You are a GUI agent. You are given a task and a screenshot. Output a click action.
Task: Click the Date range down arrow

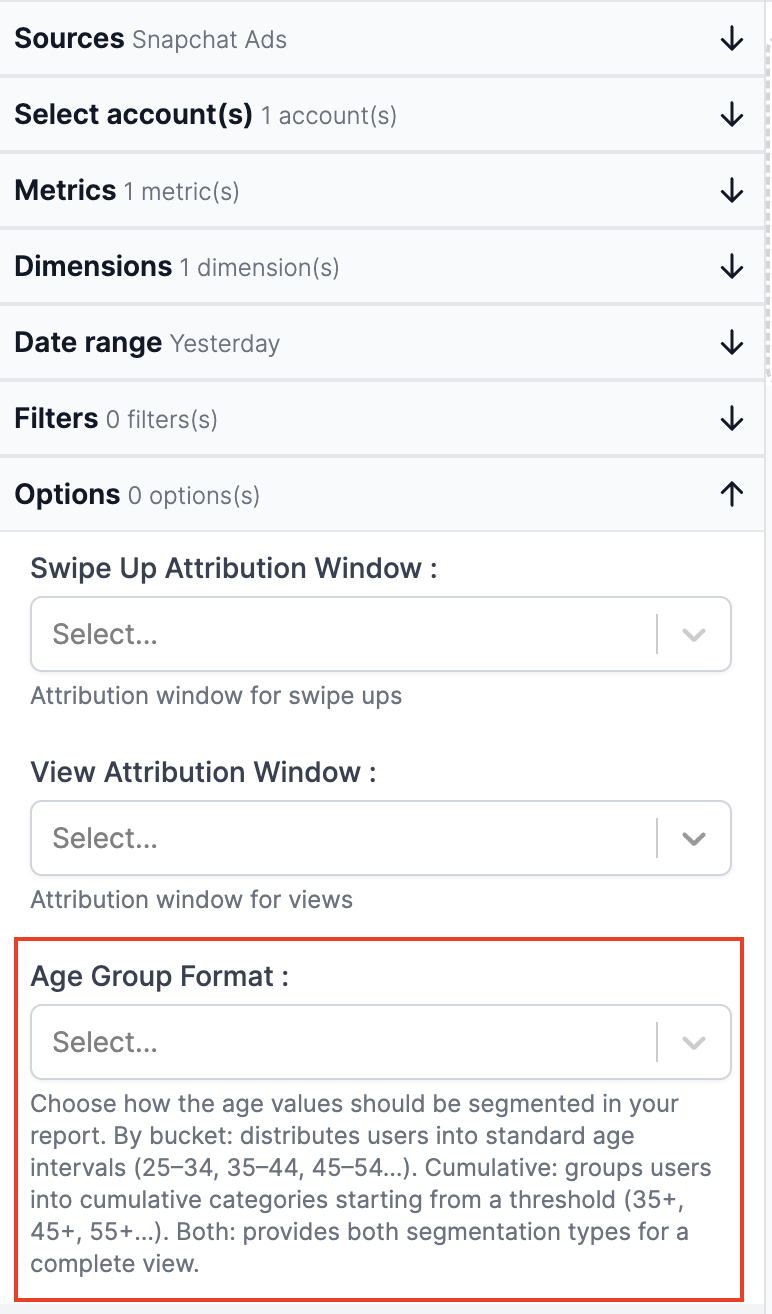tap(732, 342)
